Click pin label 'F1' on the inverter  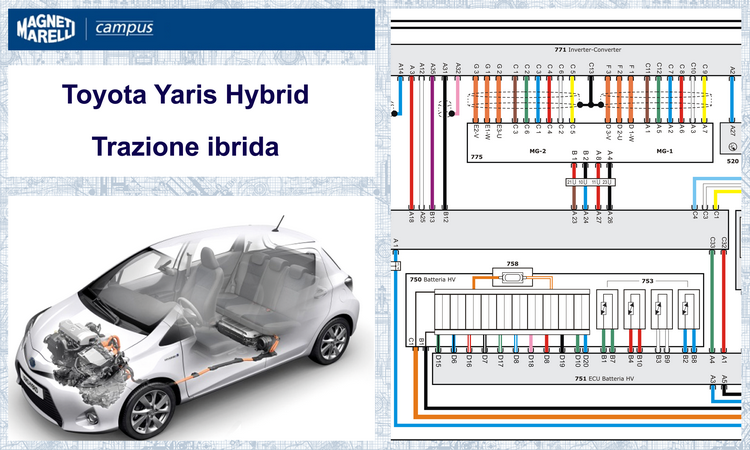pyautogui.click(x=631, y=69)
